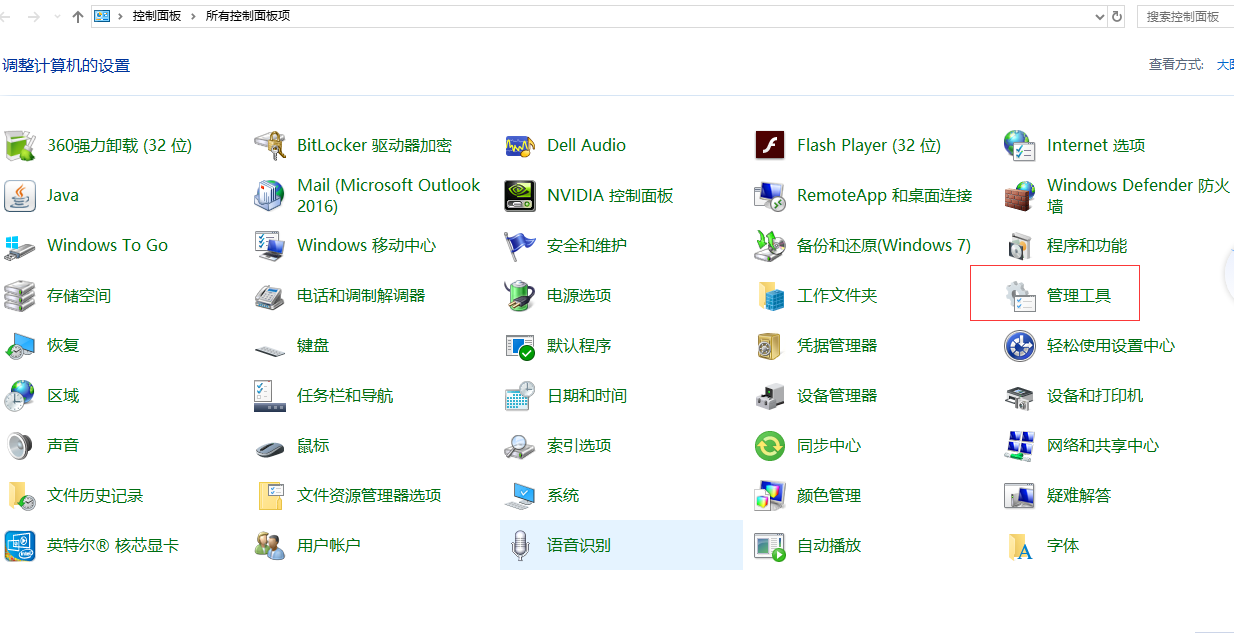
Task: Open Windows Defender 防火墙 brick wall icon
Action: click(x=1020, y=195)
